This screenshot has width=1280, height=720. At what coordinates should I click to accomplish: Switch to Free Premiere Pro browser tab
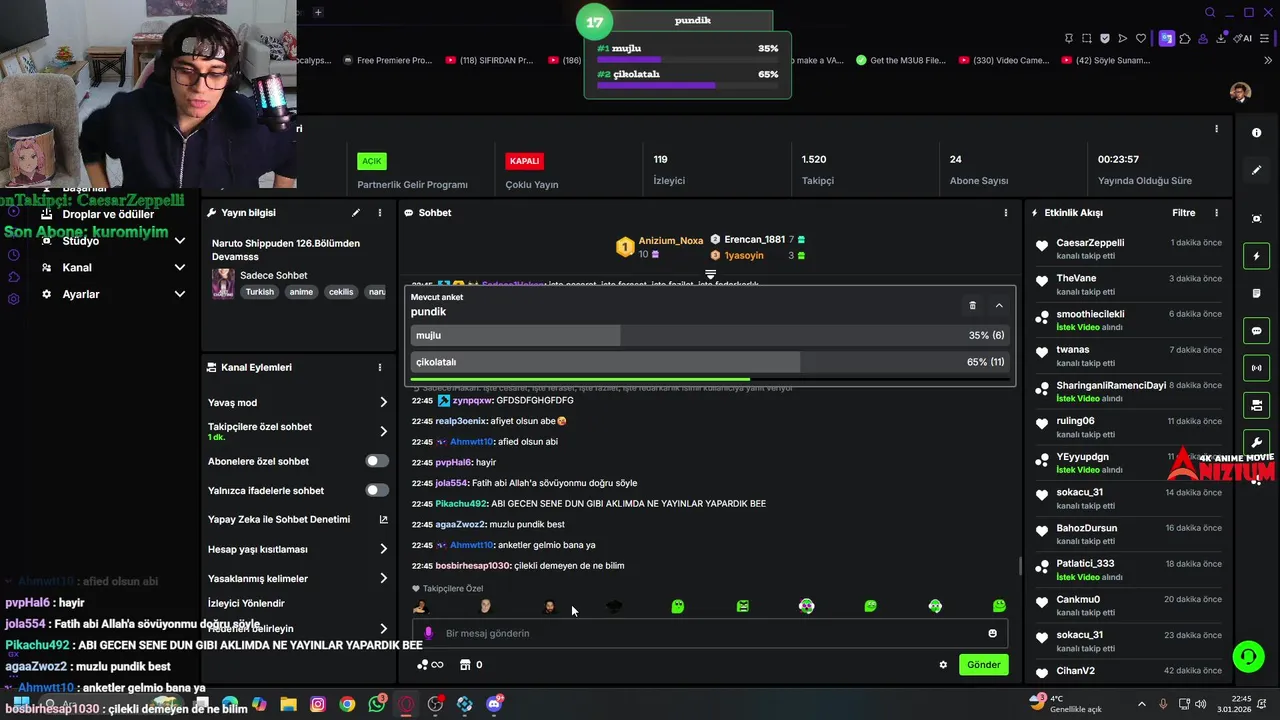386,60
